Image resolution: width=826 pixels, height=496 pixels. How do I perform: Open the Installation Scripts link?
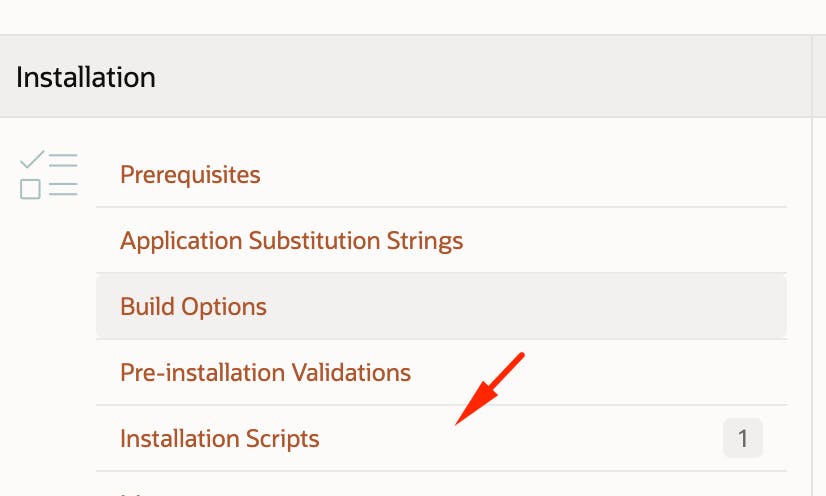220,439
